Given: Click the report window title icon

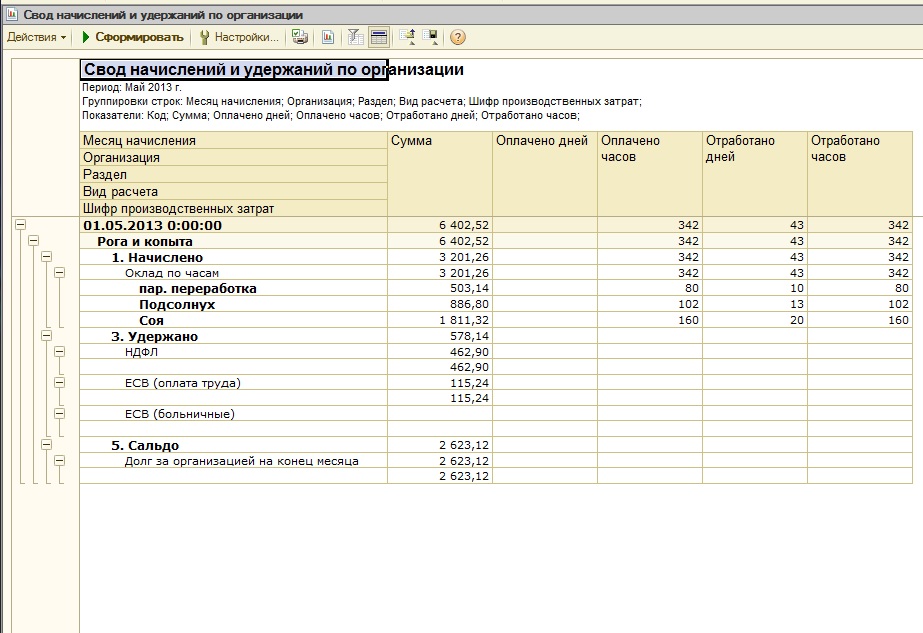Looking at the screenshot, I should (x=12, y=14).
